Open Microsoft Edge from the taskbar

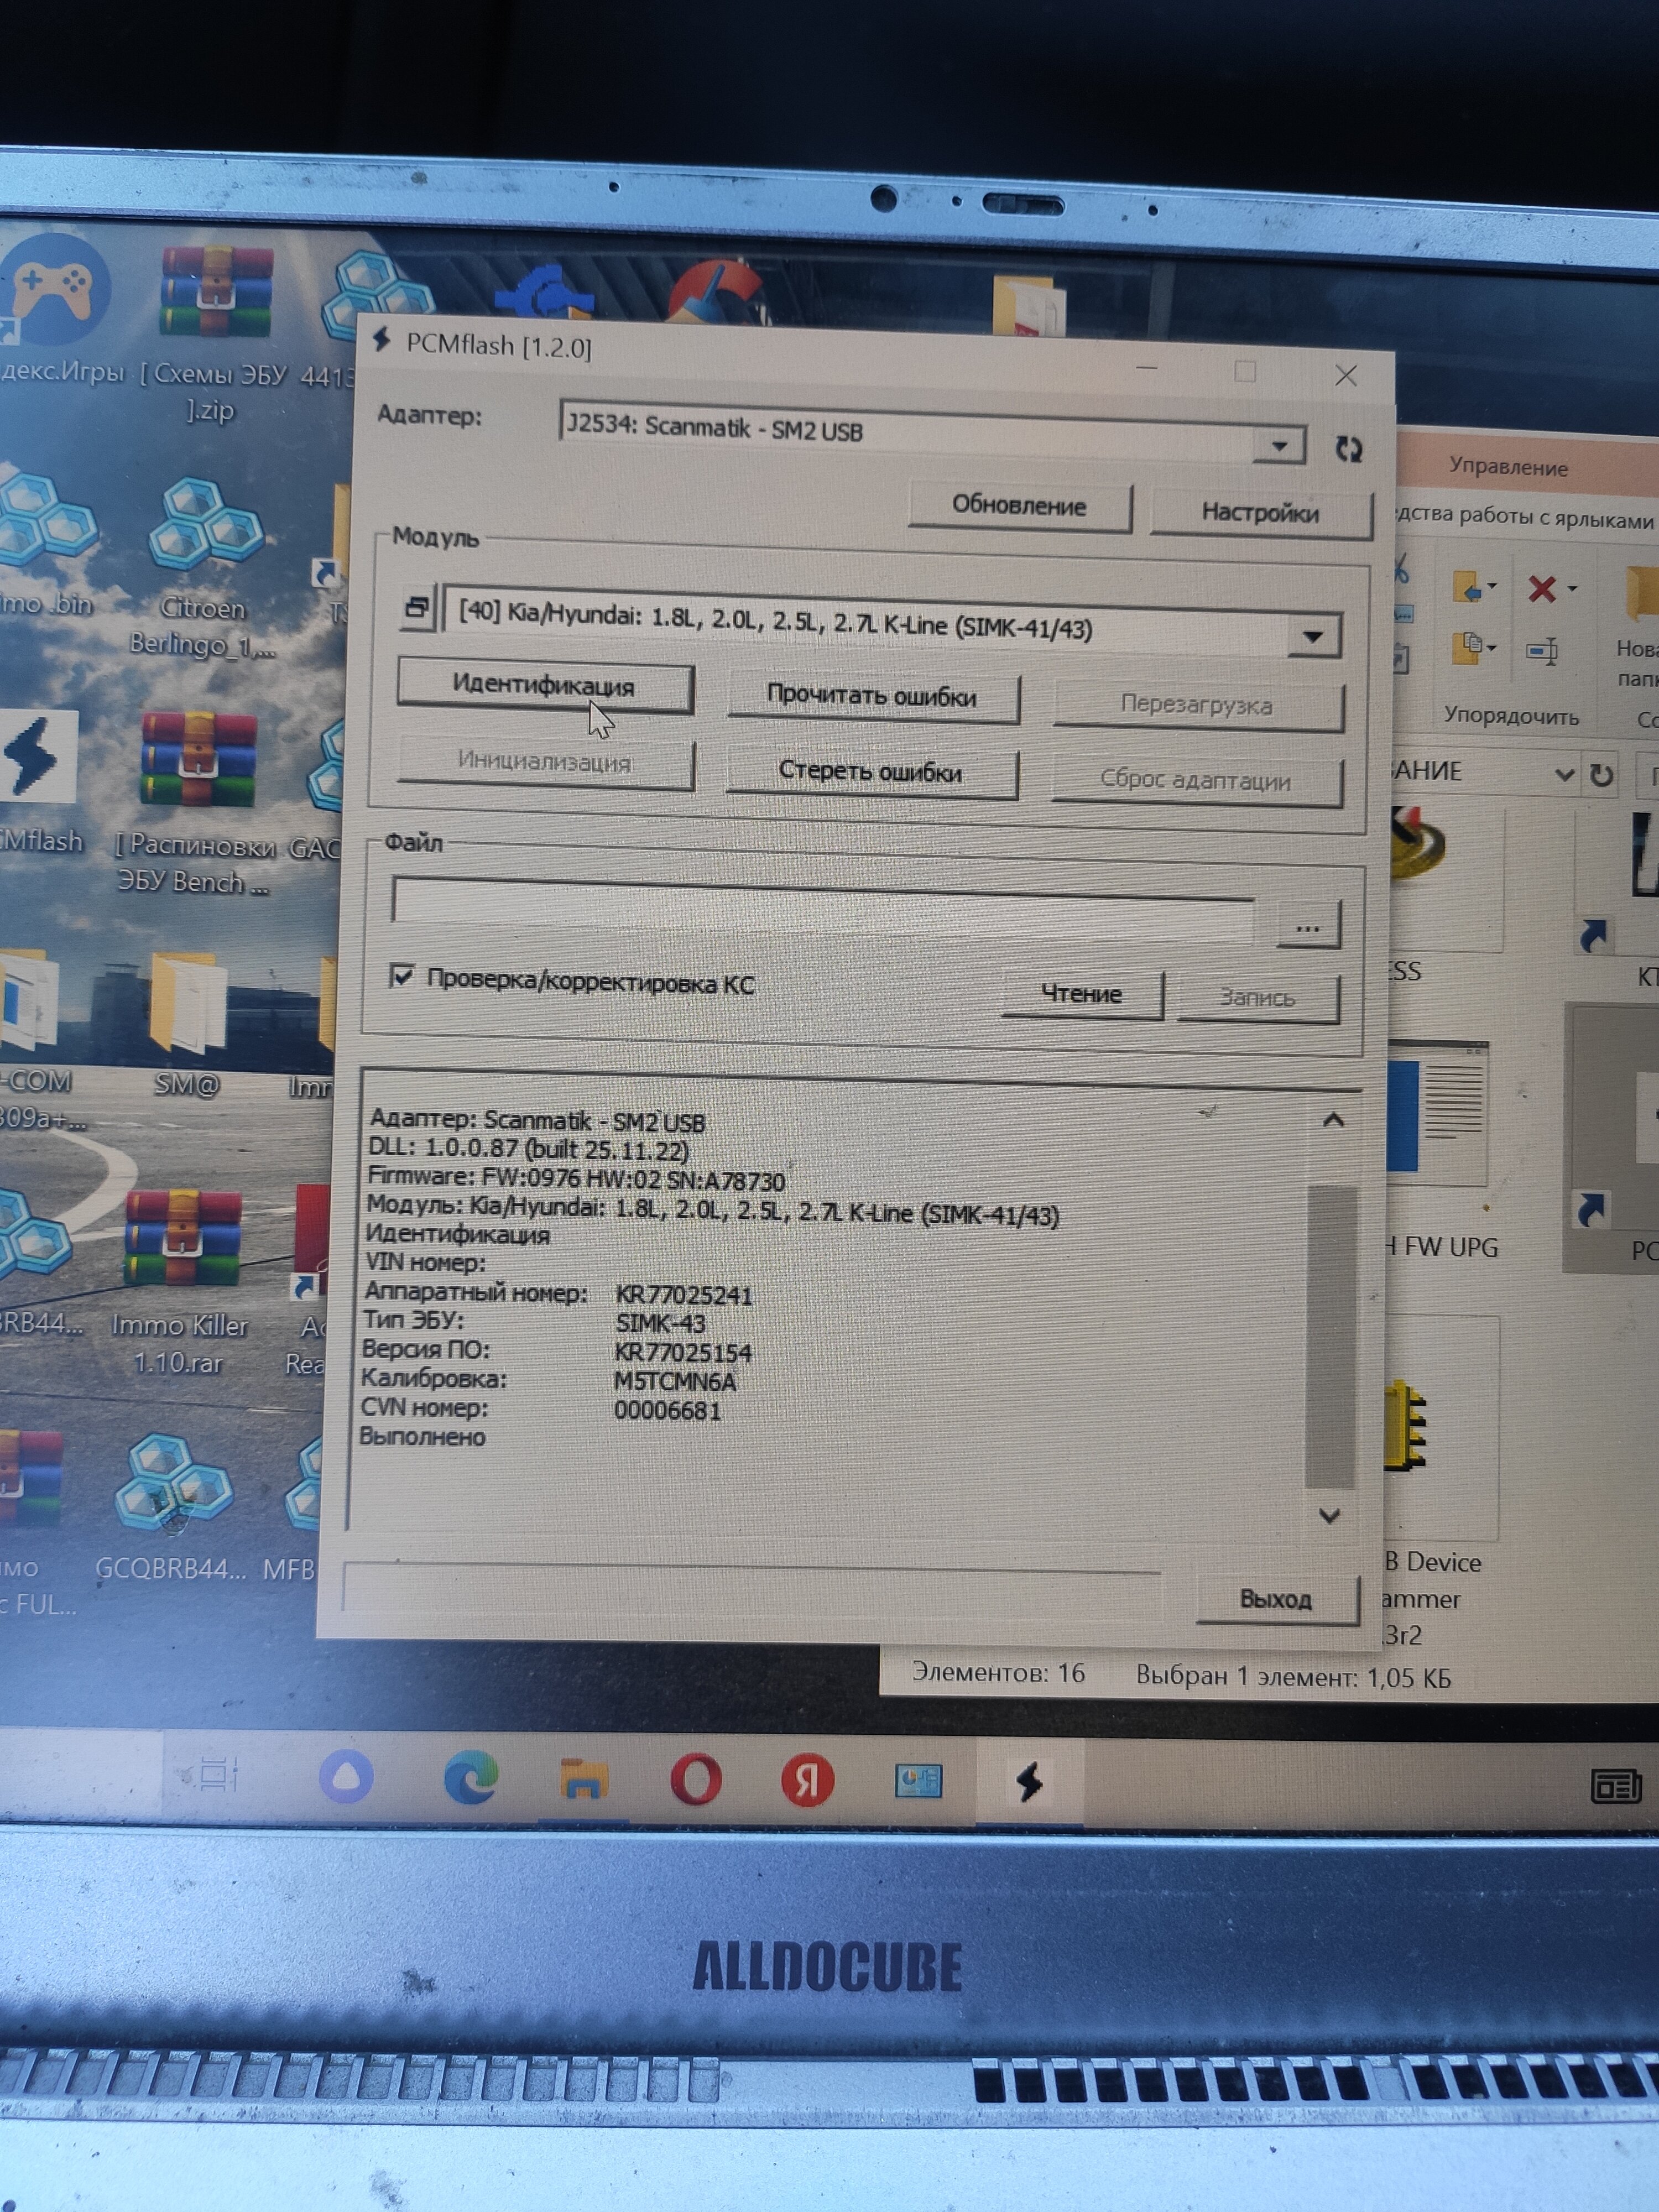[471, 1778]
